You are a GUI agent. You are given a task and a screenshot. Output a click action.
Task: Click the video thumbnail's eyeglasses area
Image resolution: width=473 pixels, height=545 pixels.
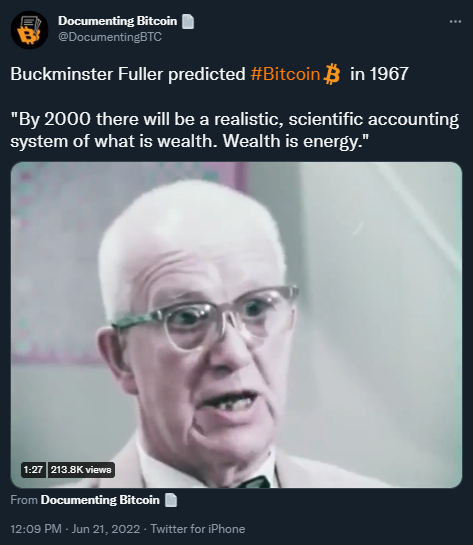click(x=205, y=318)
